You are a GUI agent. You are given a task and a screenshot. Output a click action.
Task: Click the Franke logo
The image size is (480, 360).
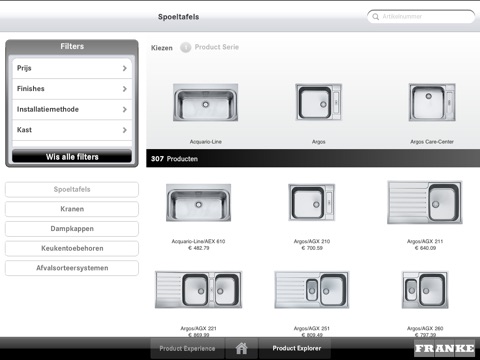coord(445,348)
